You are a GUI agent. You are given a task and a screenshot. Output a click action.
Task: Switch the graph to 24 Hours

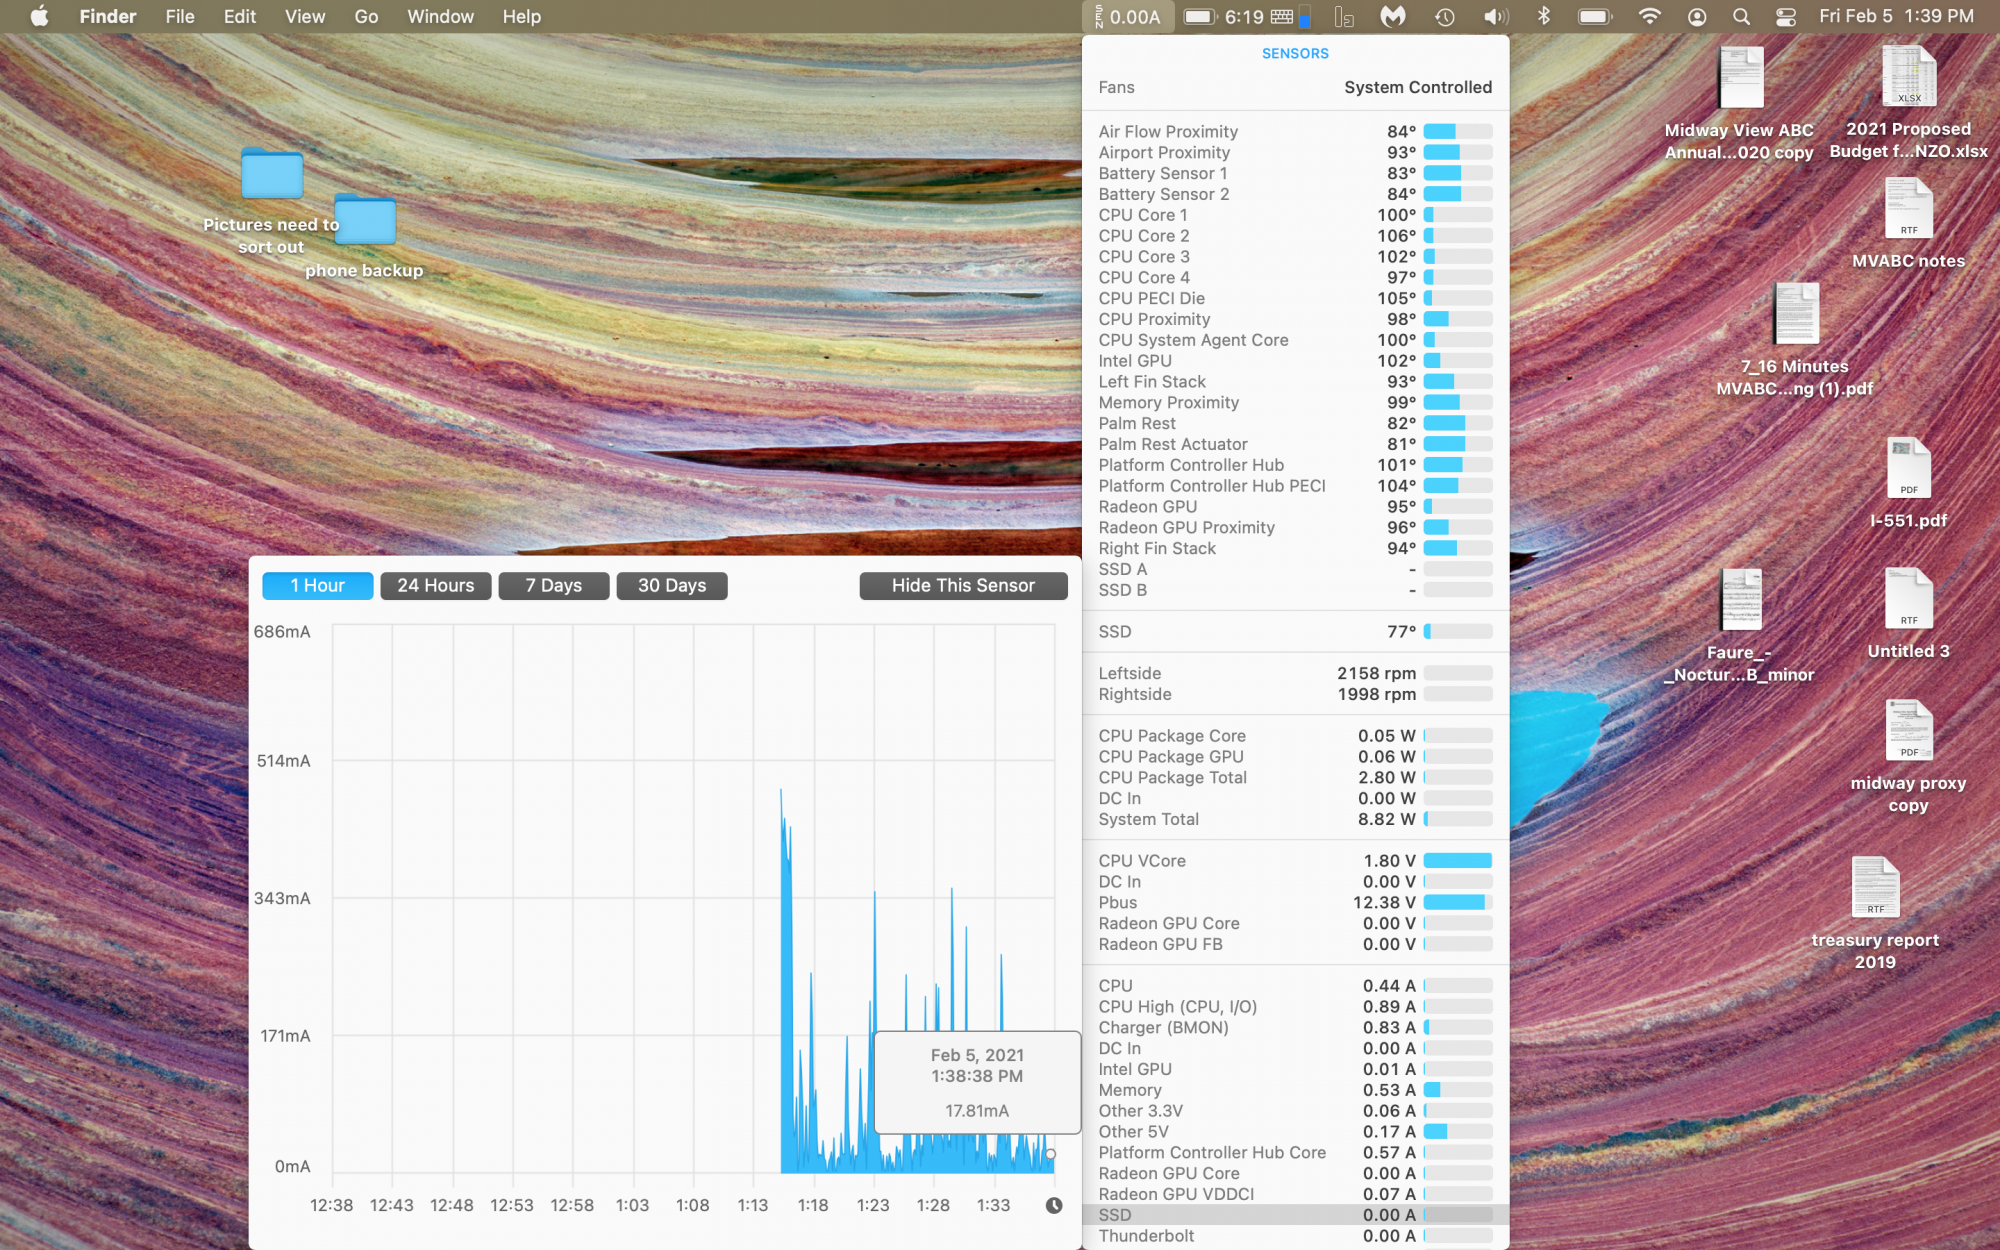pyautogui.click(x=435, y=585)
